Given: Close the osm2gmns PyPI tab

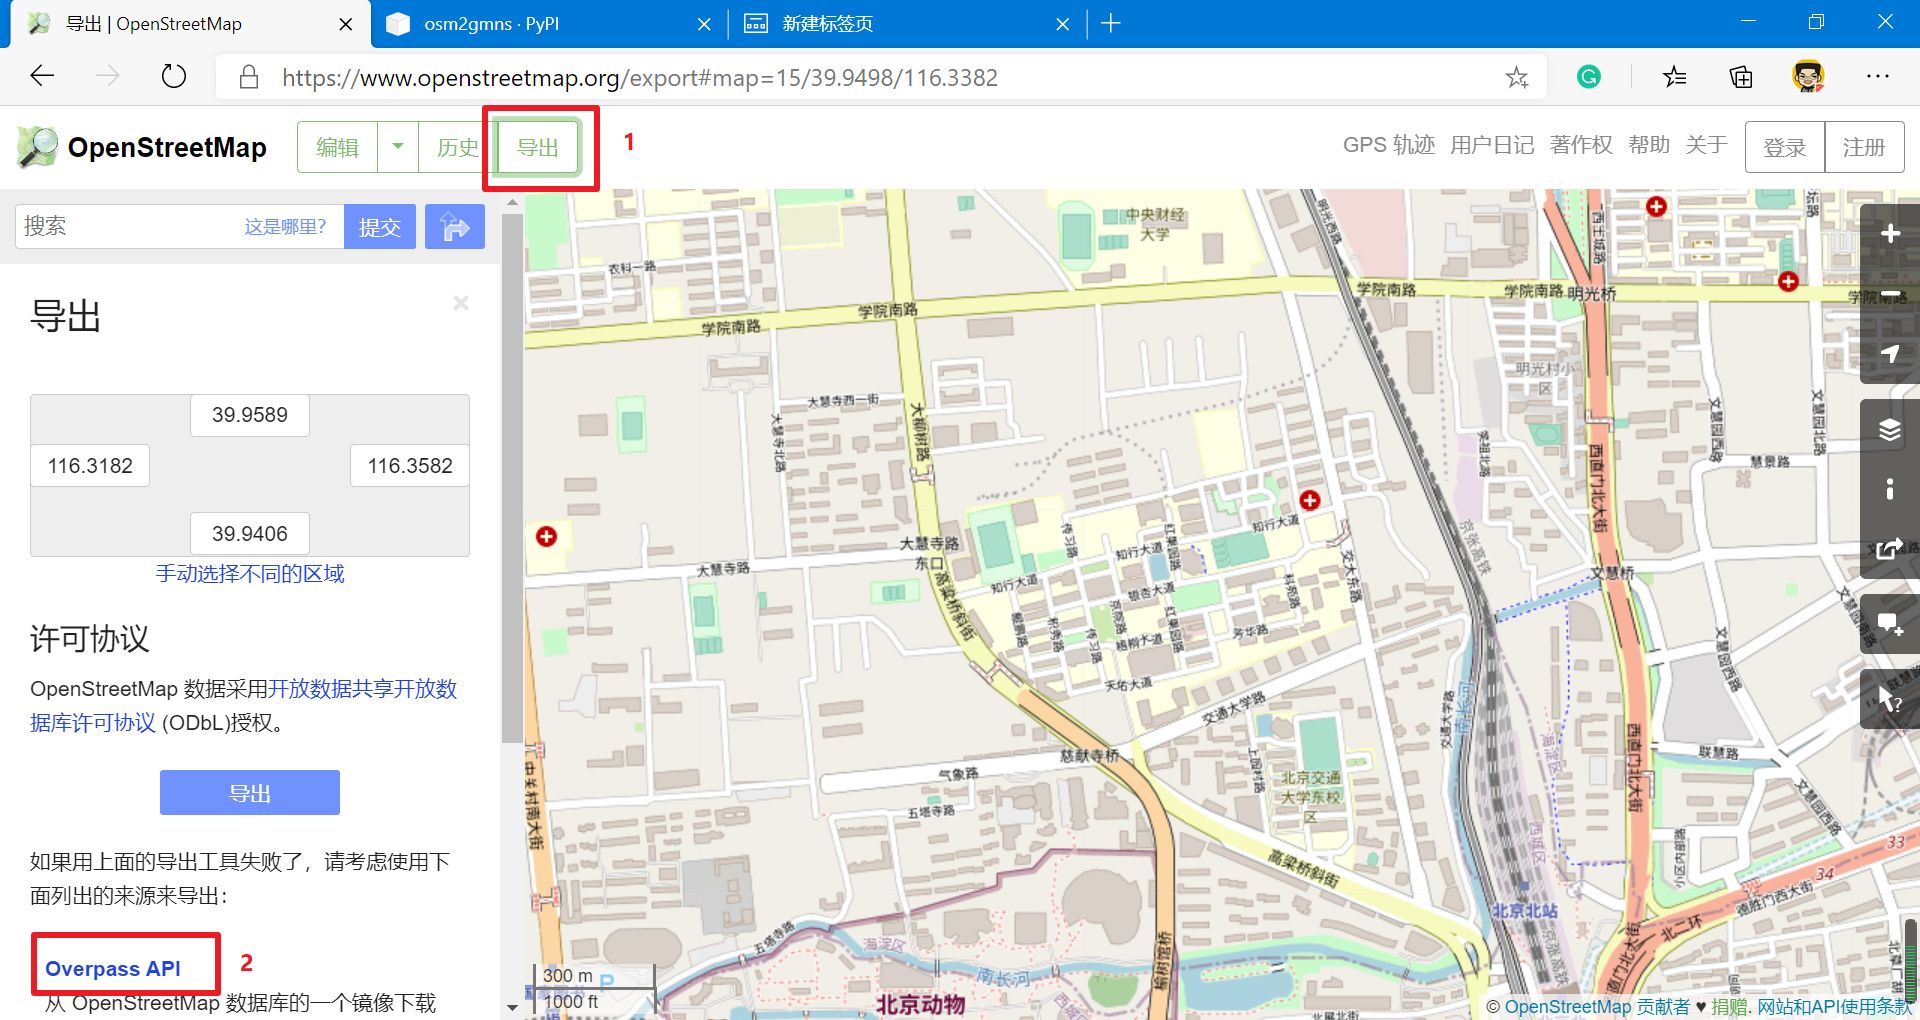Looking at the screenshot, I should tap(704, 24).
